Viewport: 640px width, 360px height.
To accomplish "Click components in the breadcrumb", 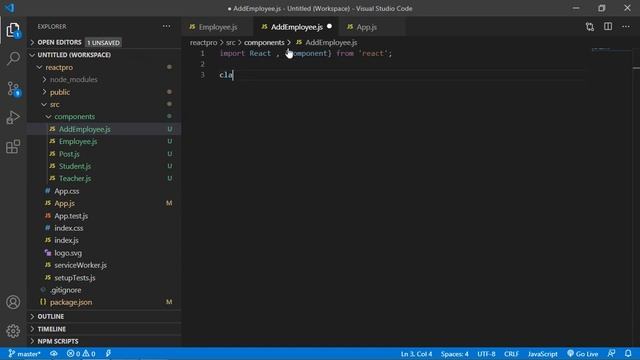I will tap(264, 42).
